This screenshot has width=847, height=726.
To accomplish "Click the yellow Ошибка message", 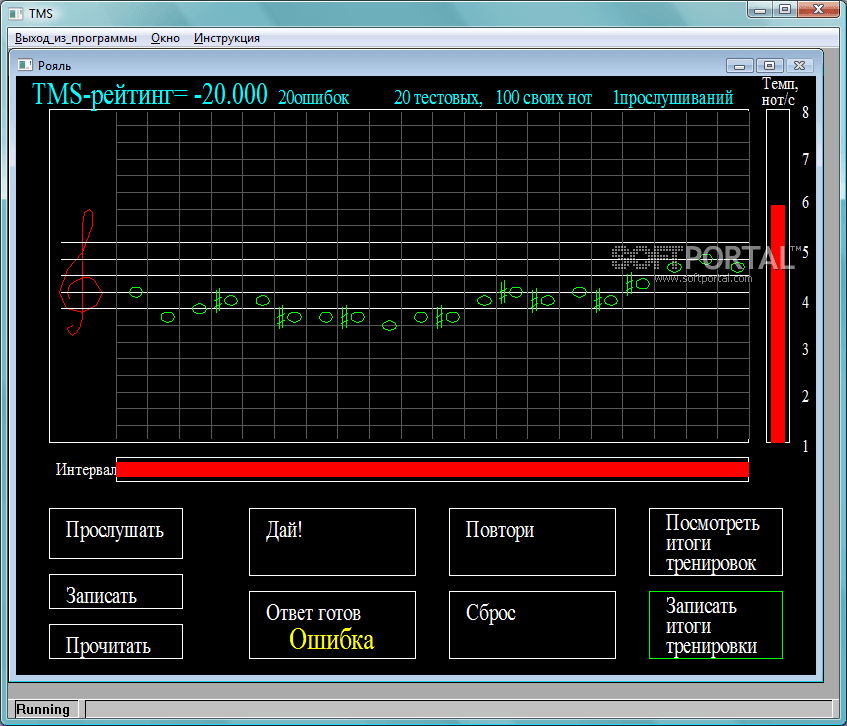I will pyautogui.click(x=331, y=640).
